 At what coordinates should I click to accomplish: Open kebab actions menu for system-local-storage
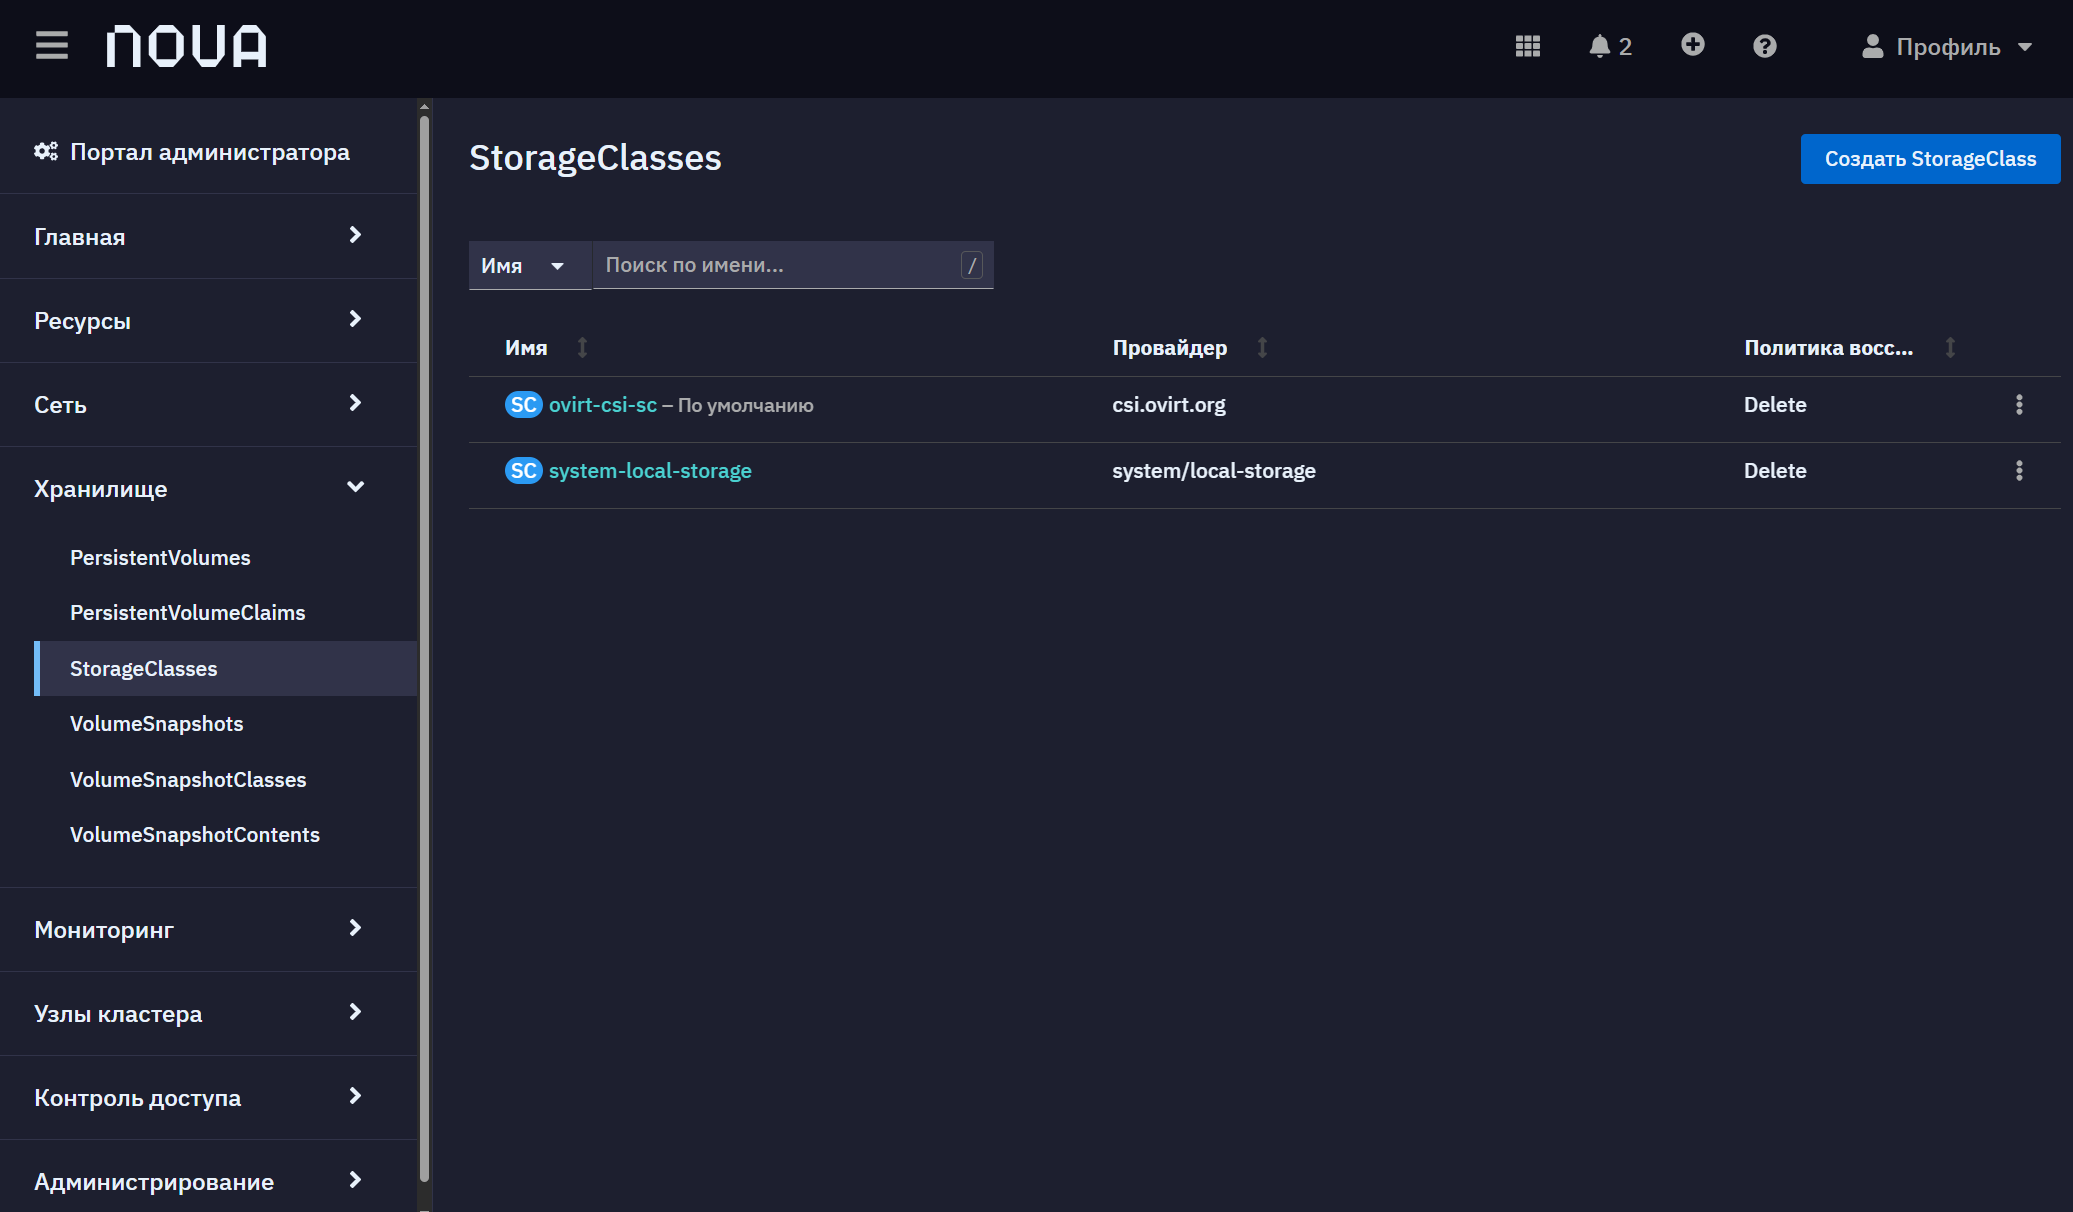(x=2019, y=471)
